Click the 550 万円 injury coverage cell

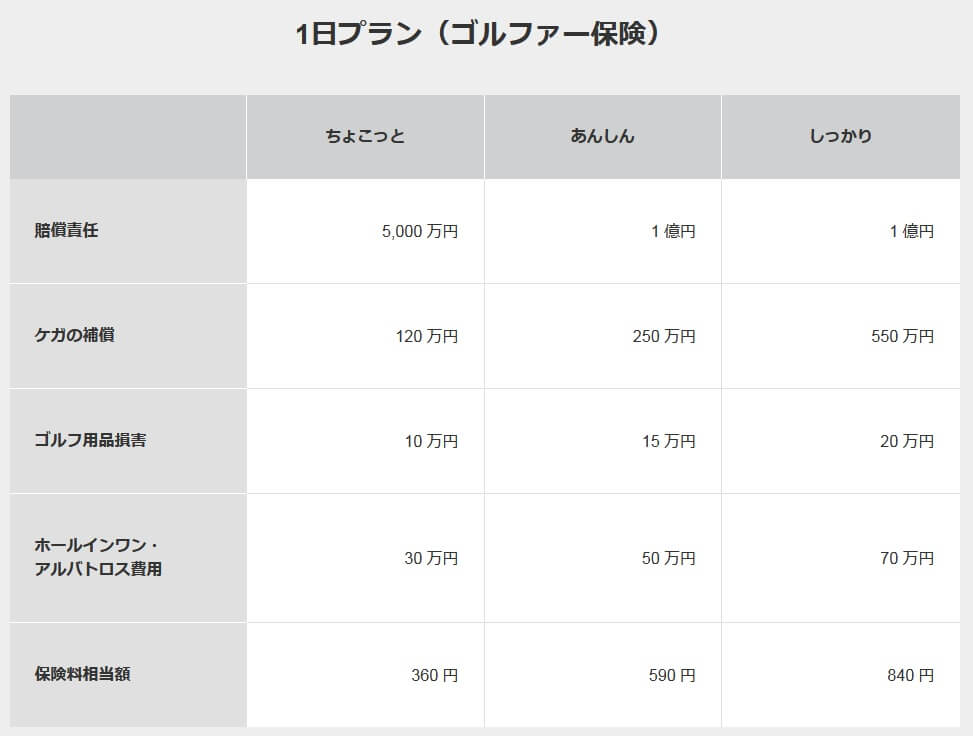click(902, 336)
